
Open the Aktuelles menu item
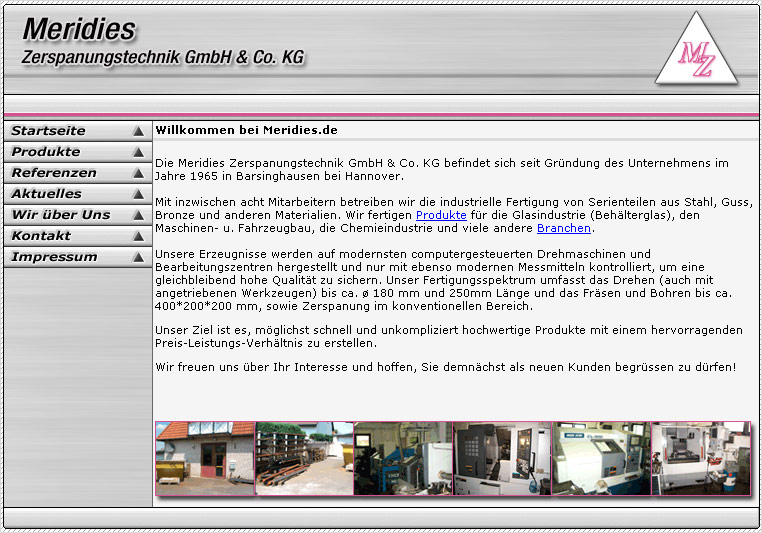[x=78, y=194]
